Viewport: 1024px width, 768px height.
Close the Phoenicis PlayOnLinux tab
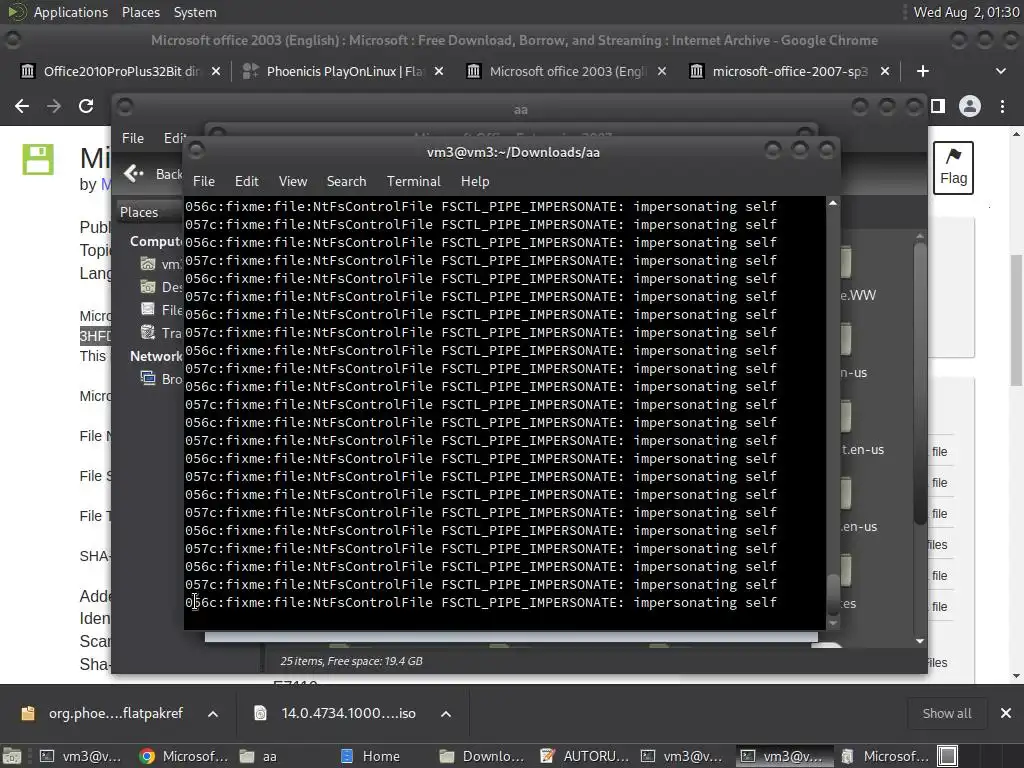click(439, 71)
